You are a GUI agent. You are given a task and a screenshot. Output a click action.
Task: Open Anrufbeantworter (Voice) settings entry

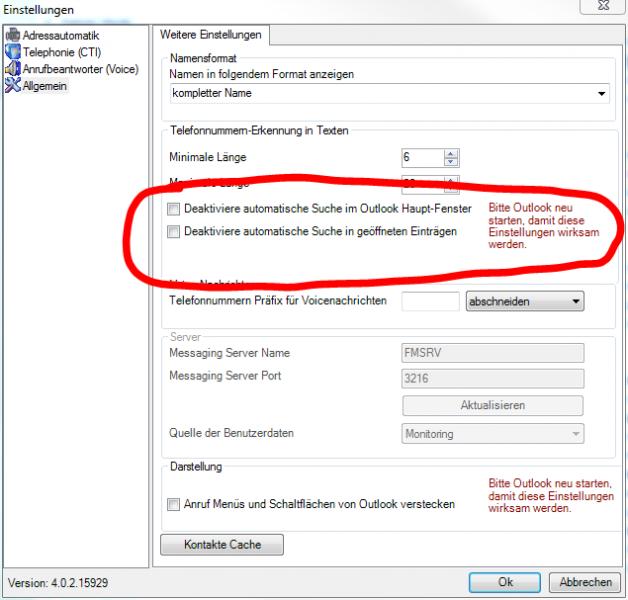(80, 68)
